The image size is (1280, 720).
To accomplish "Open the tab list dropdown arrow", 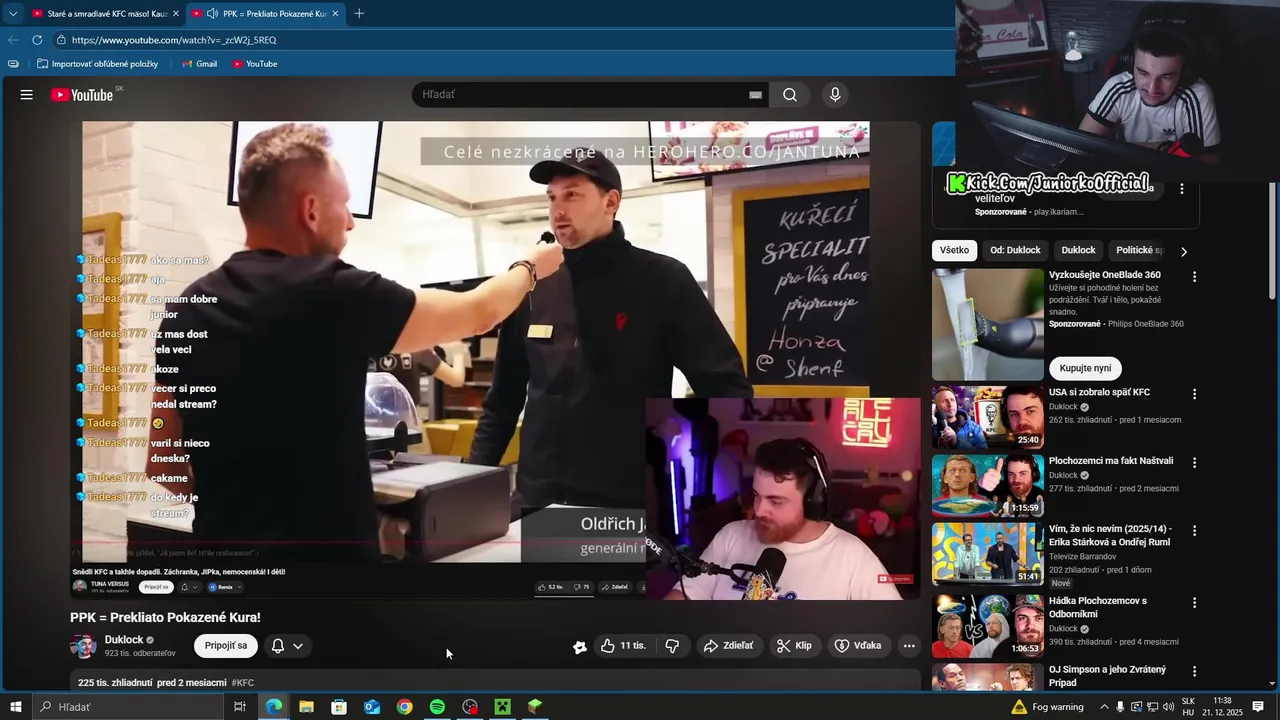I will 13,13.
